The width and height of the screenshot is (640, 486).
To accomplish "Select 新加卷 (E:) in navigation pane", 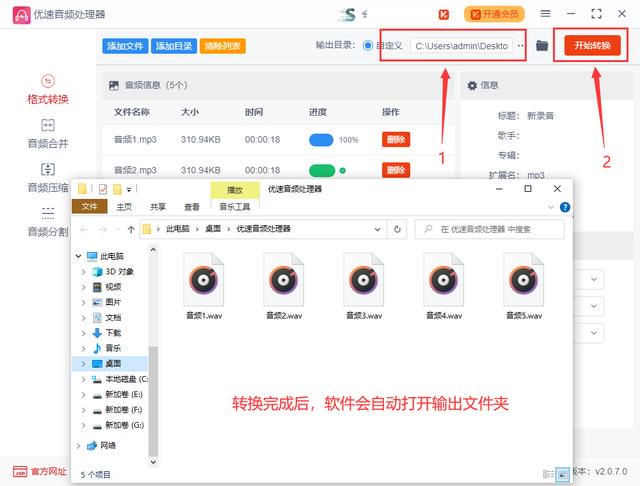I will tap(118, 395).
